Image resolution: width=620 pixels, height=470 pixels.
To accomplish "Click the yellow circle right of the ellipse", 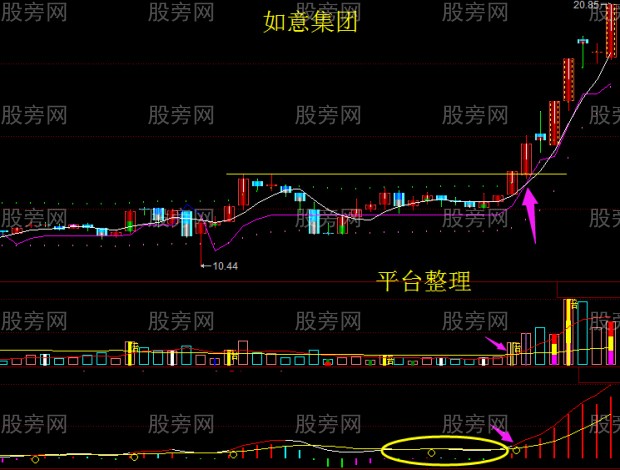I will [x=516, y=450].
